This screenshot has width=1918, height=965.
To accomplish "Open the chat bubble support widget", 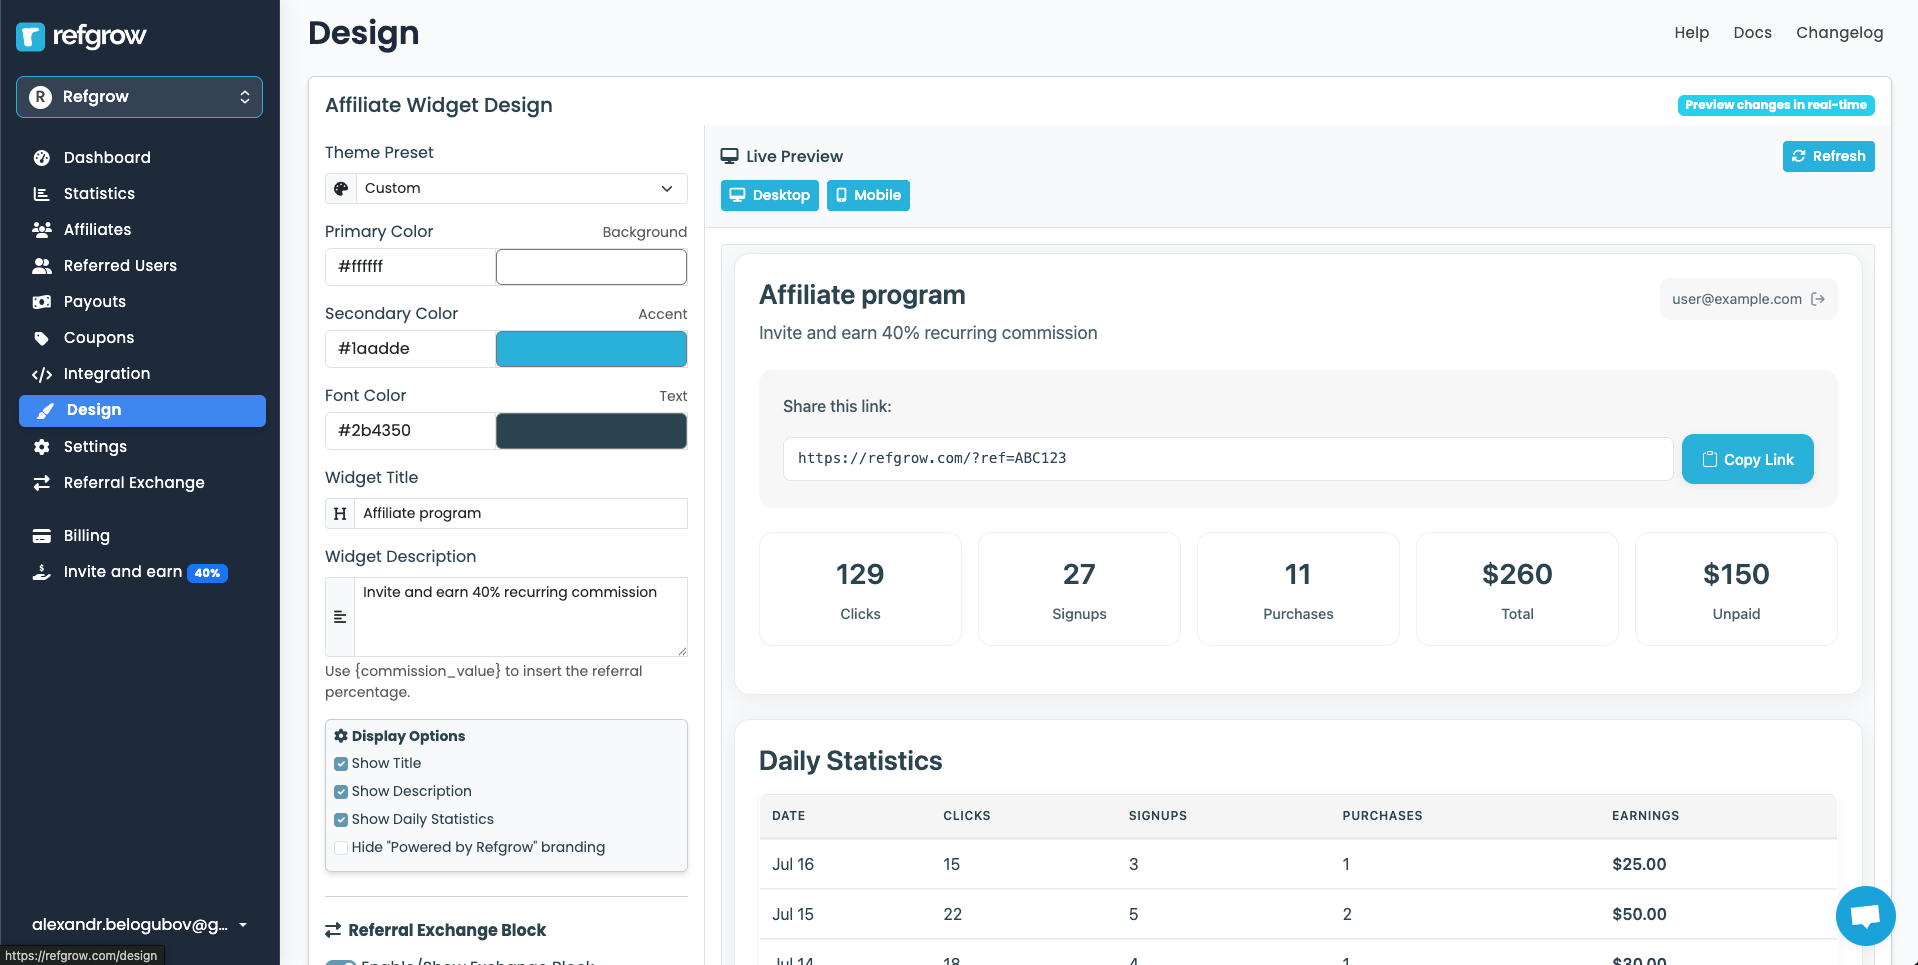I will [x=1865, y=915].
